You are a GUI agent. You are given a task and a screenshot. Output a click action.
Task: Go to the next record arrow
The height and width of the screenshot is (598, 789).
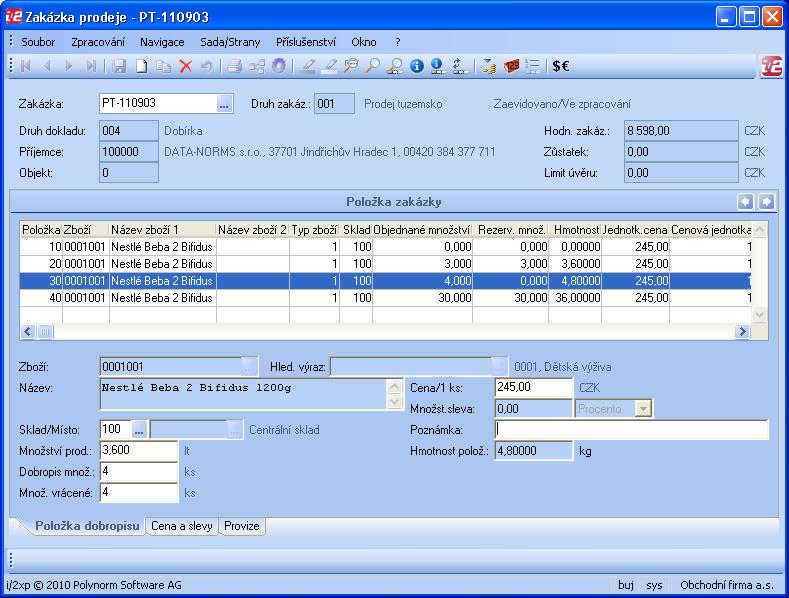[69, 66]
